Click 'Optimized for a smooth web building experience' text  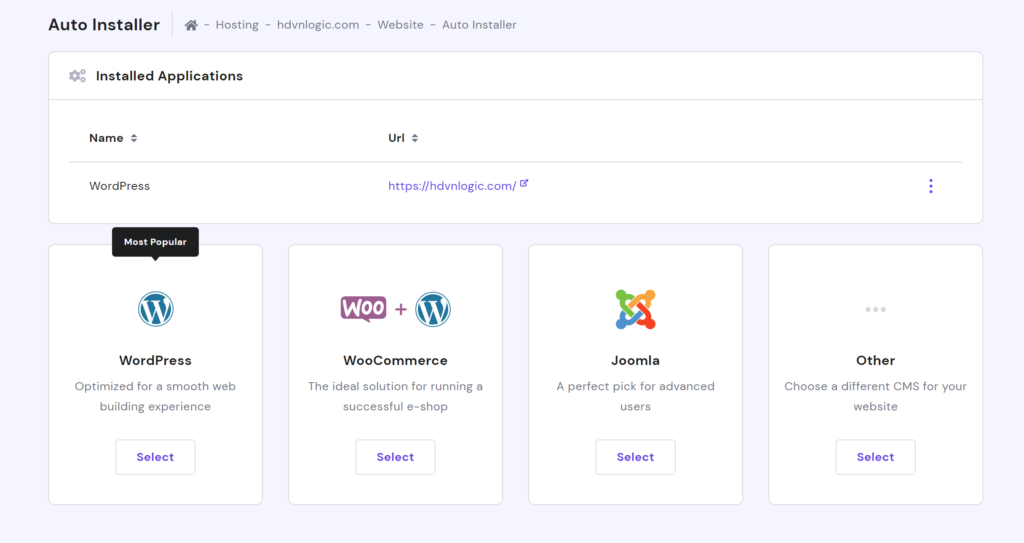point(155,396)
